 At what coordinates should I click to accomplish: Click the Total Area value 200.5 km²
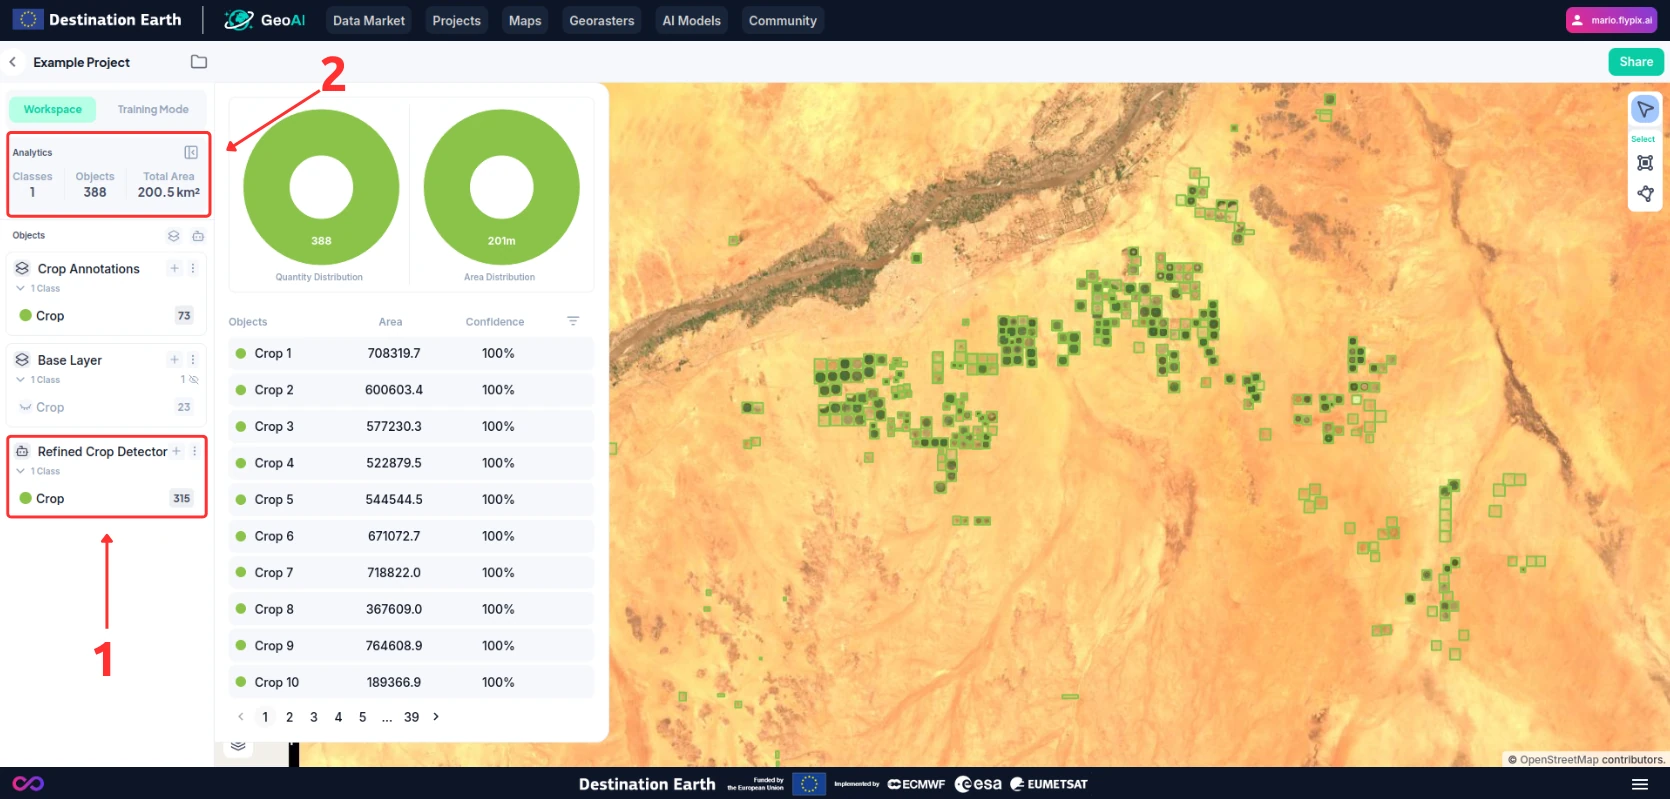[x=169, y=192]
